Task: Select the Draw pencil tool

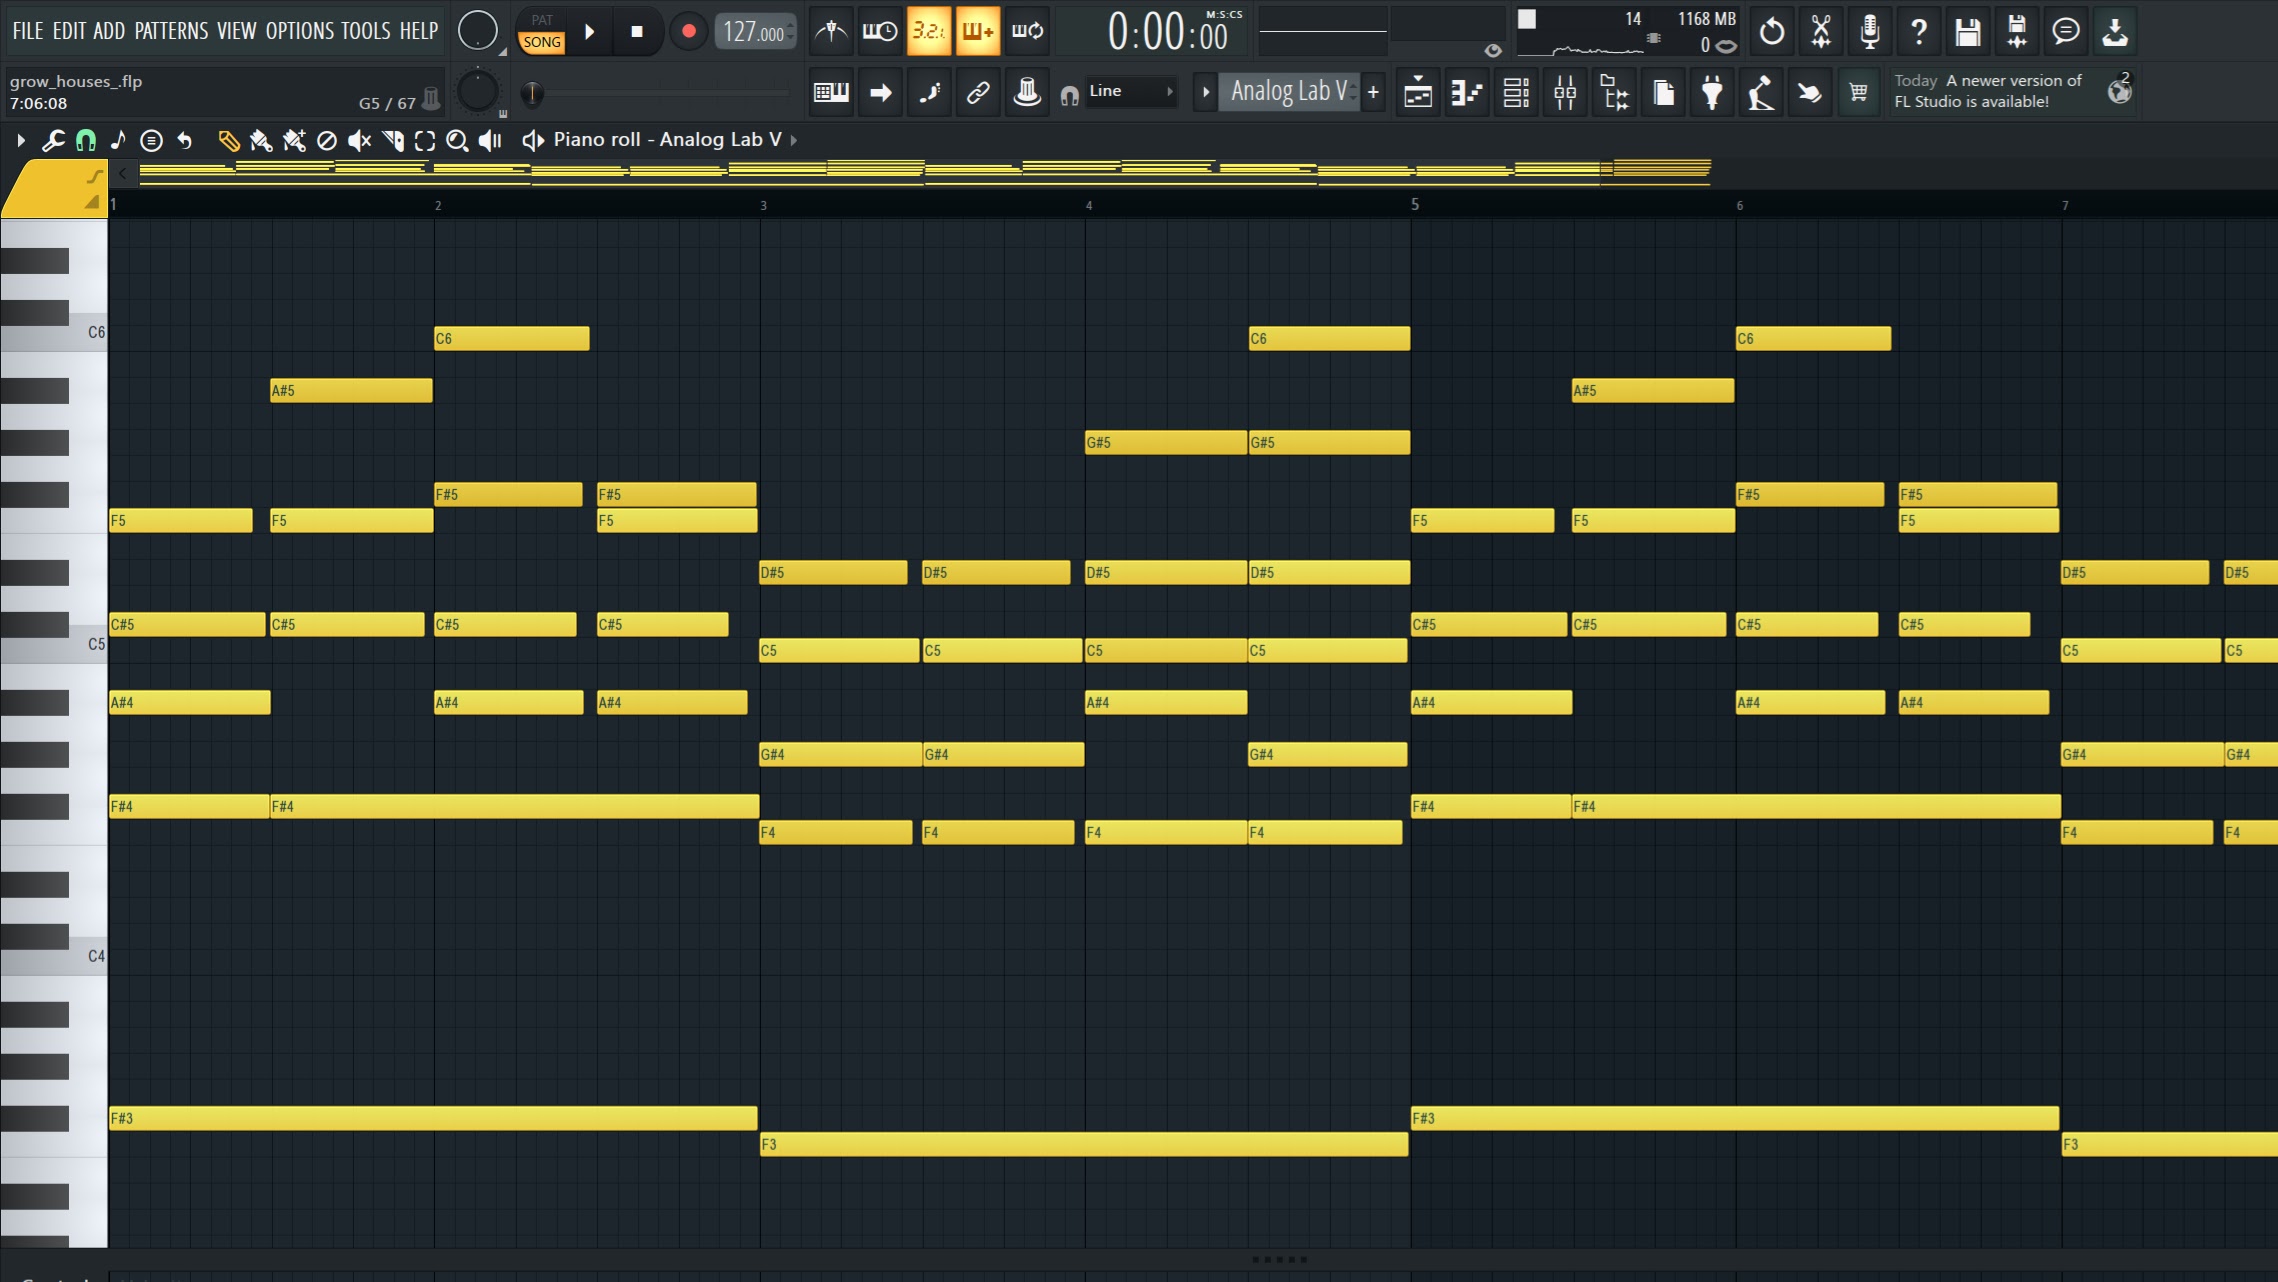Action: point(228,141)
